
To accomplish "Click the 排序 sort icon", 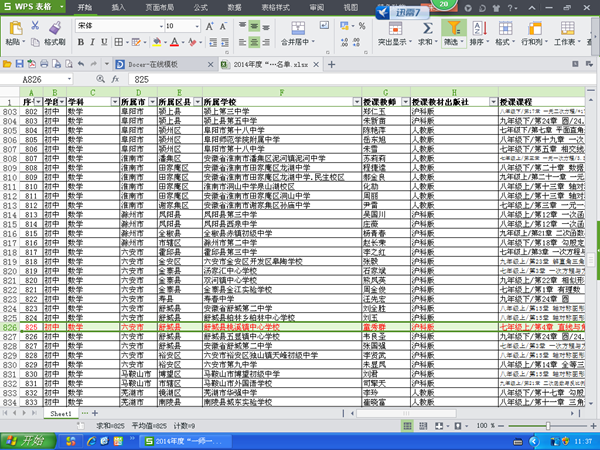I will pyautogui.click(x=478, y=28).
